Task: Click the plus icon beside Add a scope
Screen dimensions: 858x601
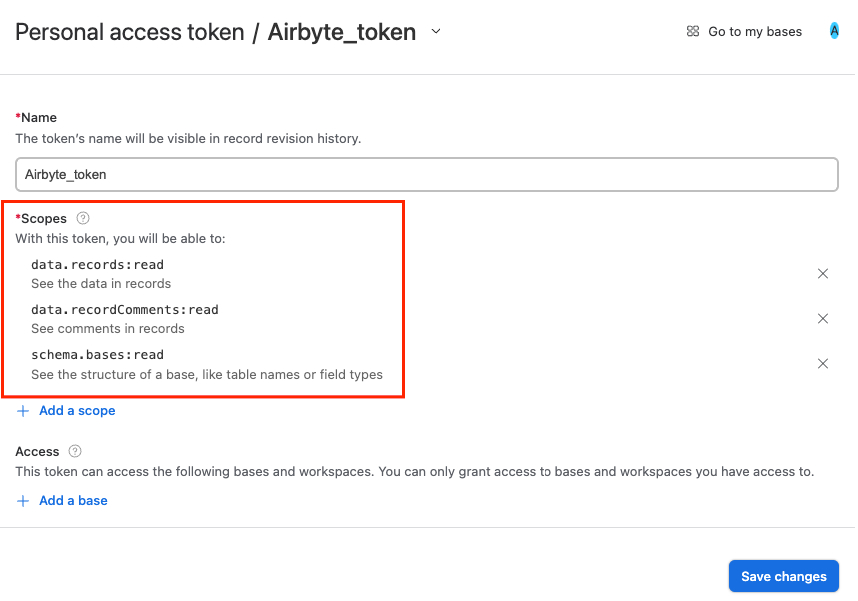Action: coord(23,411)
